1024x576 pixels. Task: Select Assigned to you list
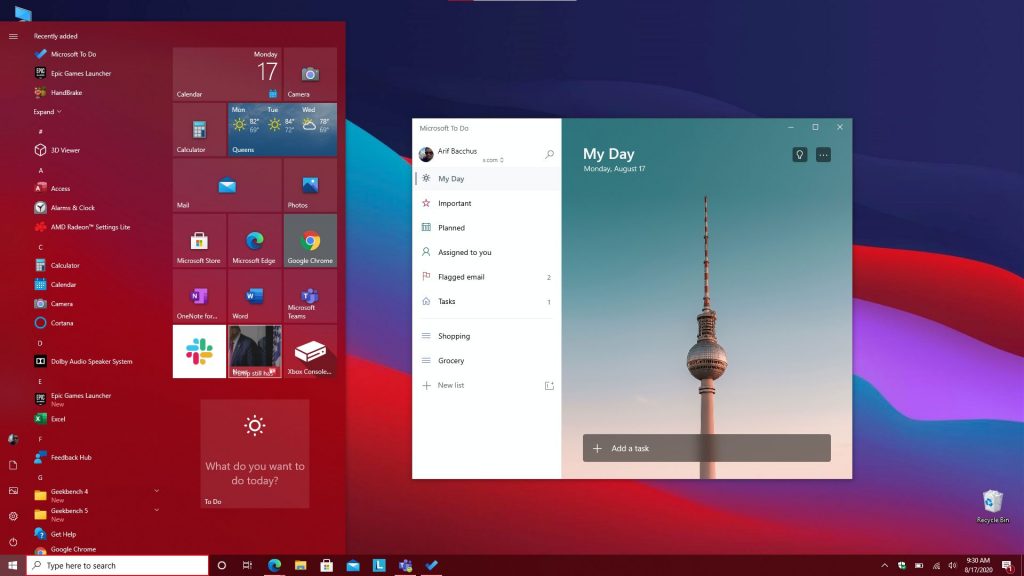tap(488, 252)
